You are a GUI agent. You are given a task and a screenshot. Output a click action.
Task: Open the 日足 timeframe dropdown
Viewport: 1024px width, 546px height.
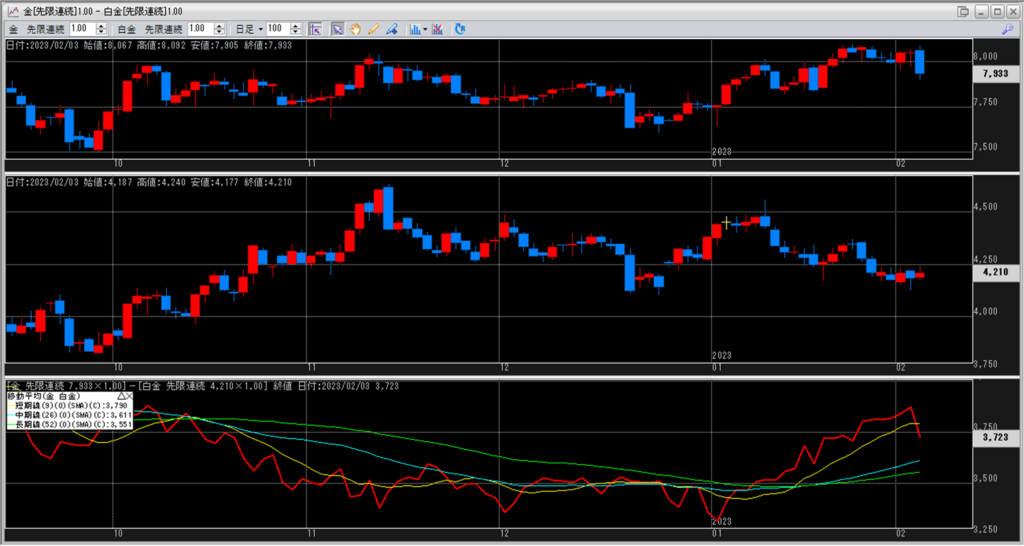(249, 29)
